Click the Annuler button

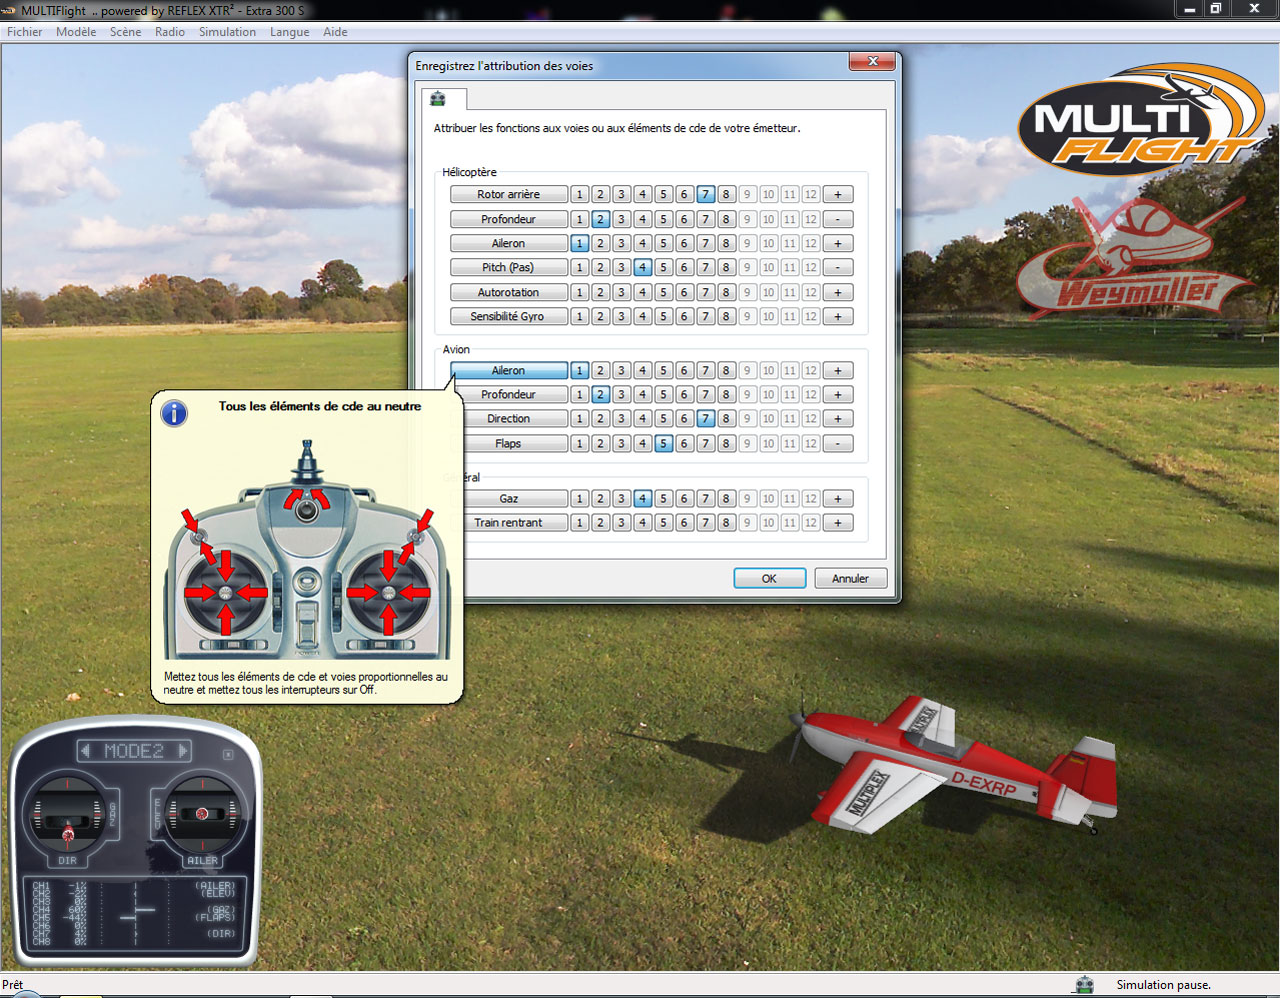point(850,578)
